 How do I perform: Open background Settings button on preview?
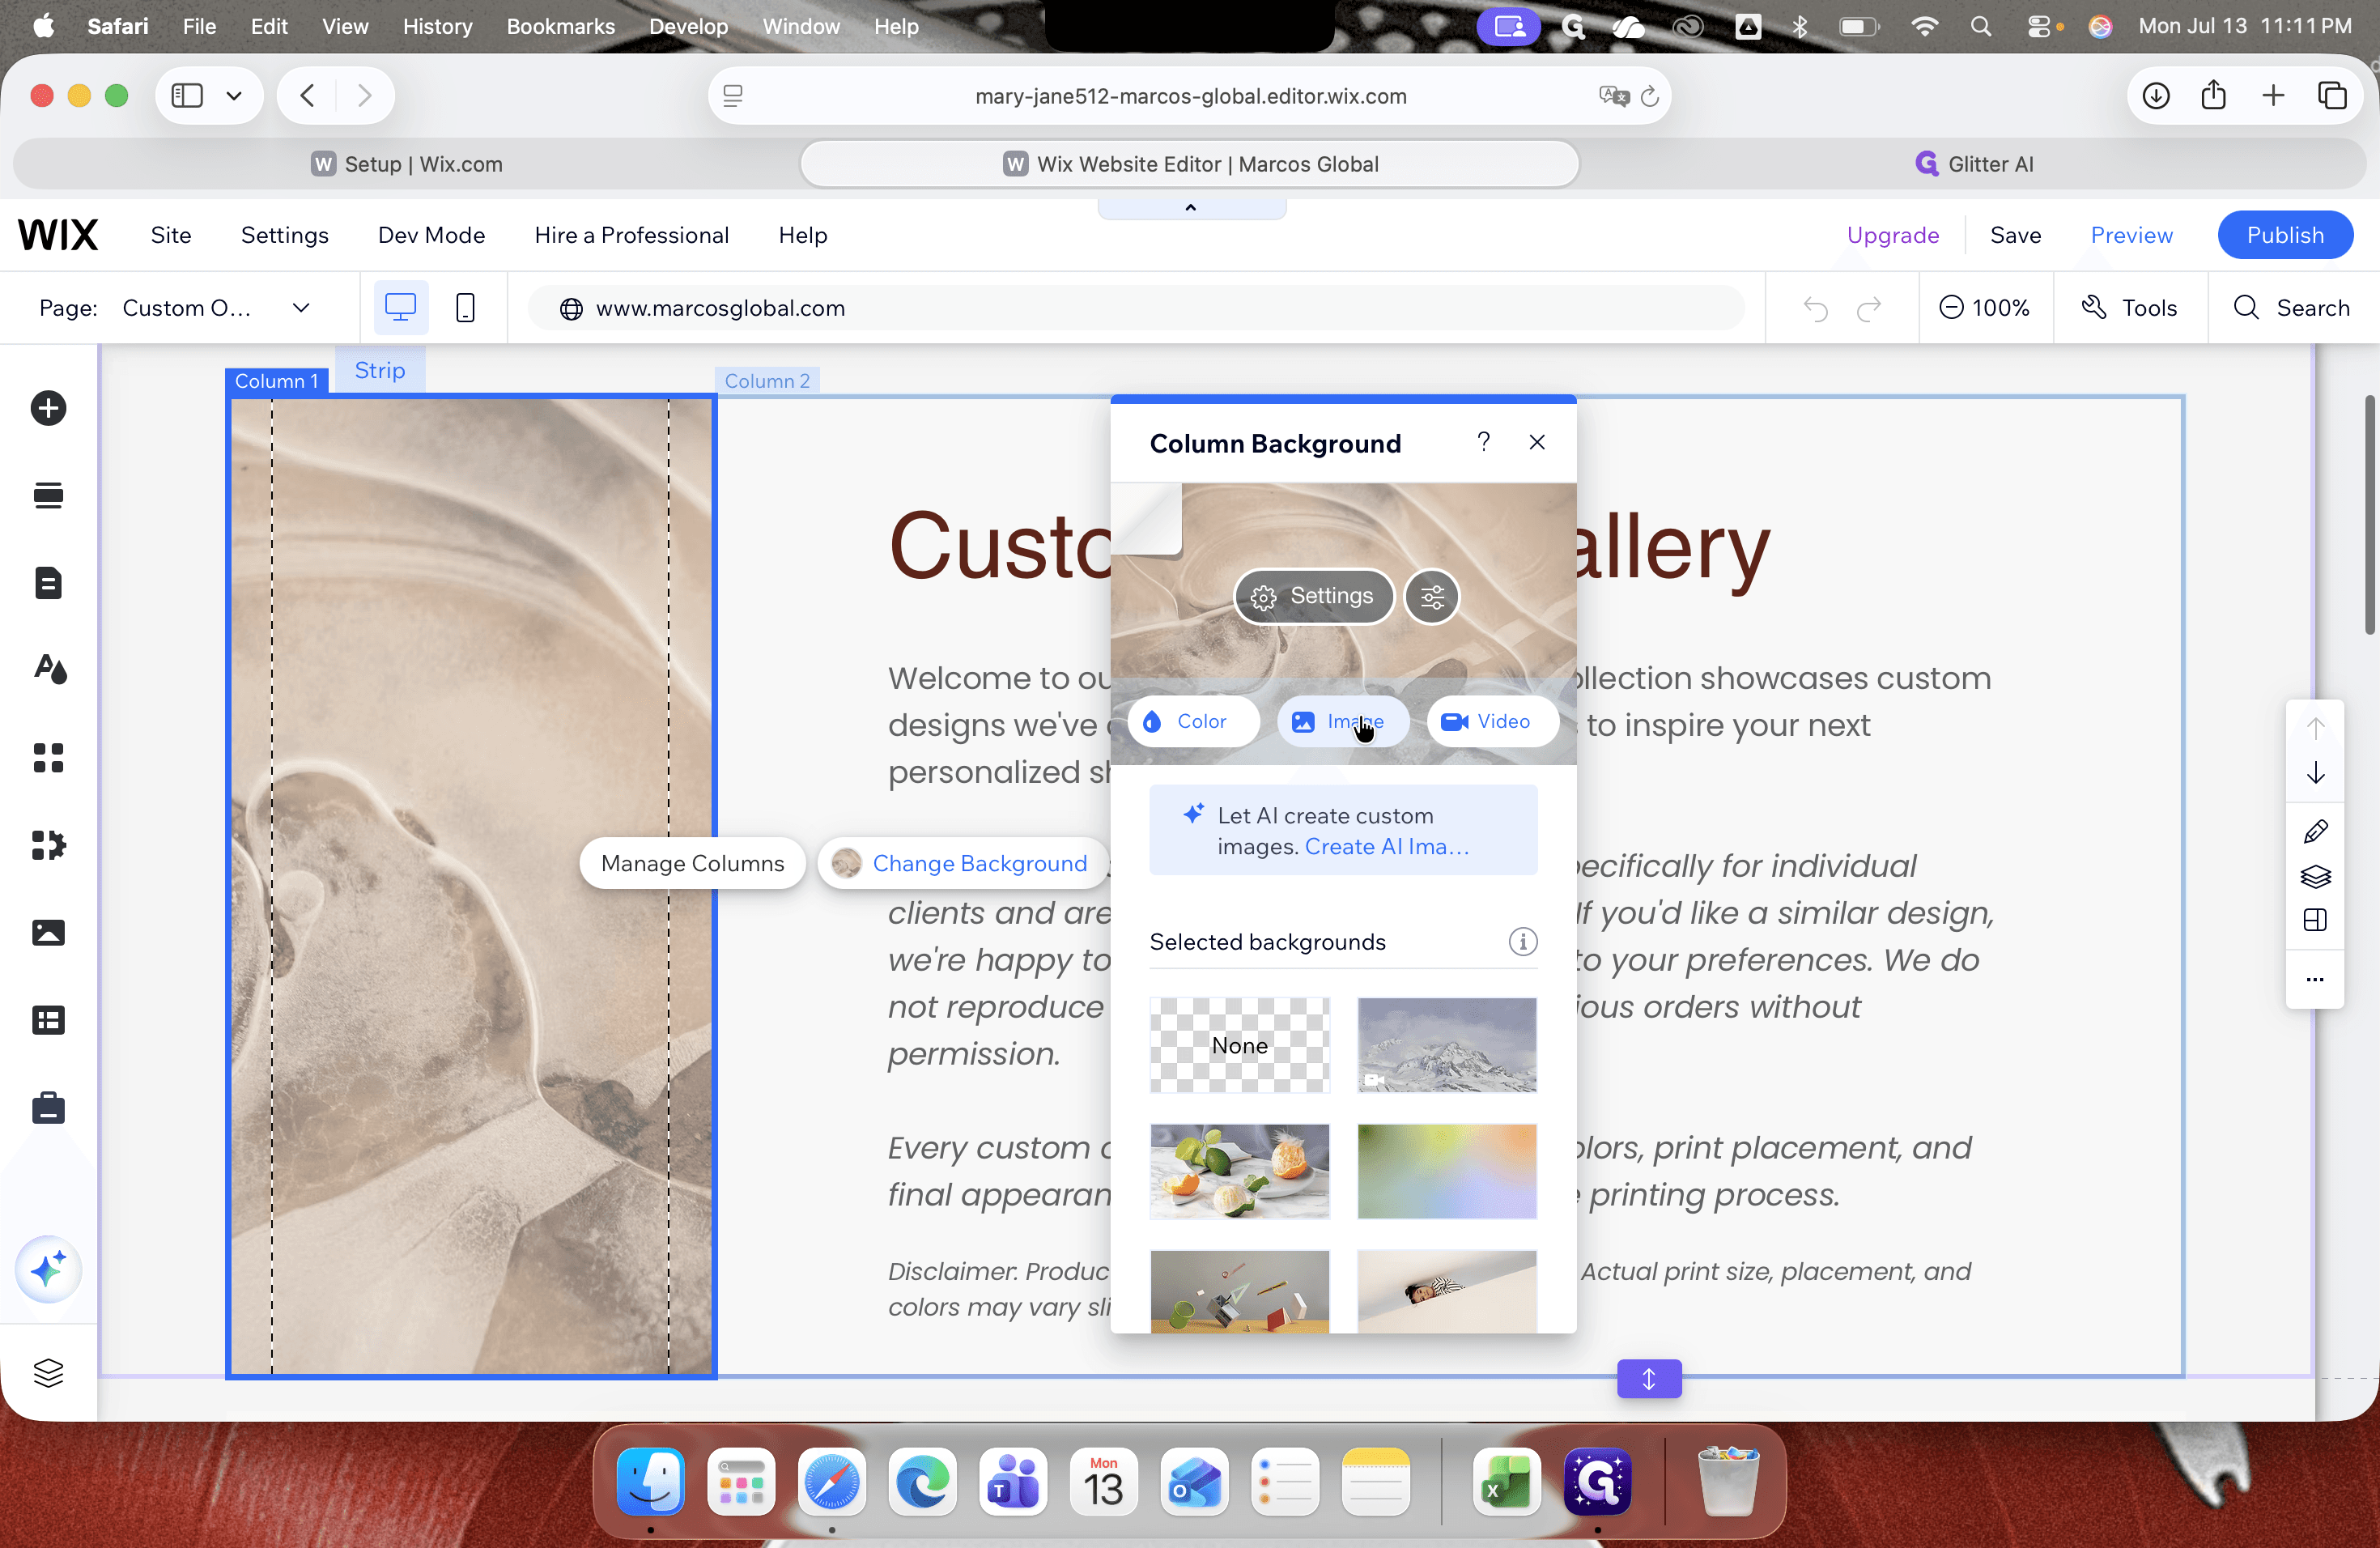click(x=1314, y=597)
